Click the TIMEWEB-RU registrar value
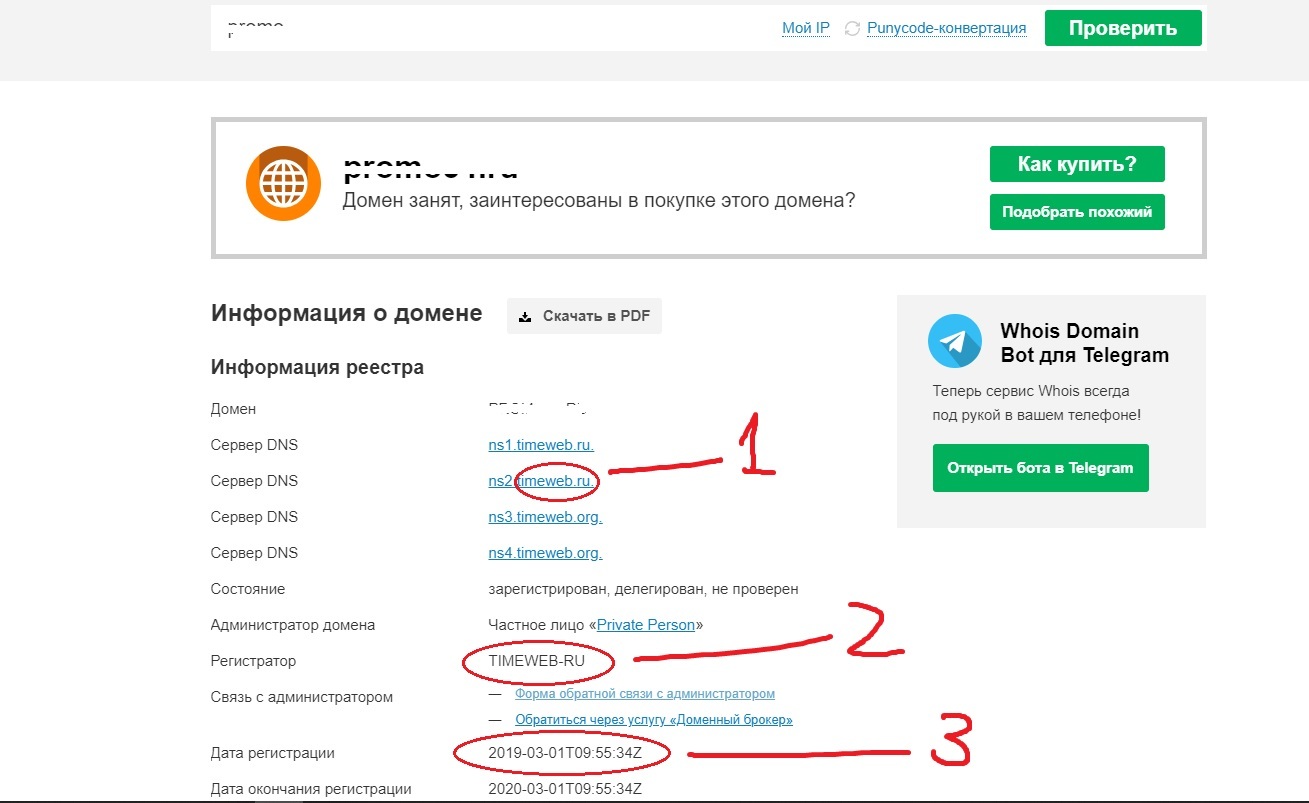The height and width of the screenshot is (803, 1309). pyautogui.click(x=536, y=661)
